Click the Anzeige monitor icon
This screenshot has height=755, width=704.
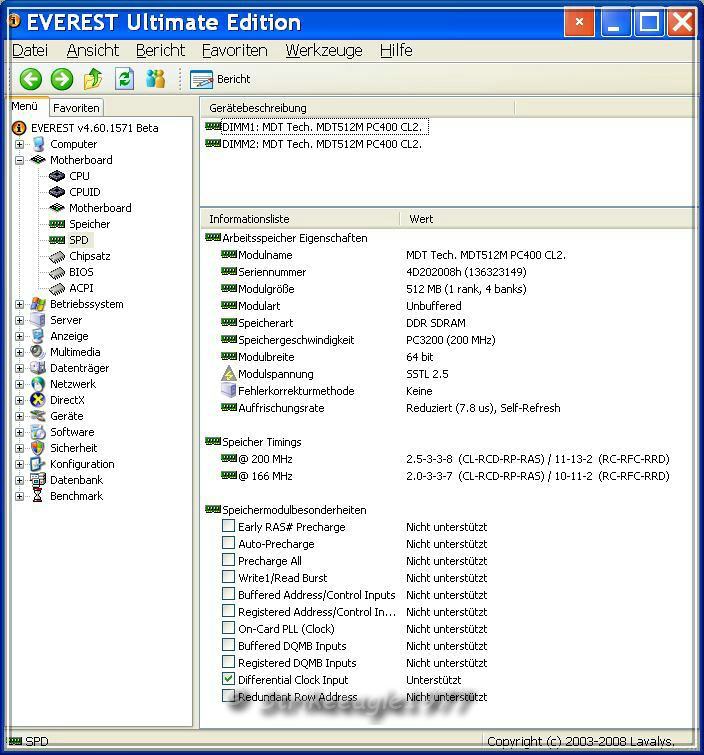(x=38, y=336)
